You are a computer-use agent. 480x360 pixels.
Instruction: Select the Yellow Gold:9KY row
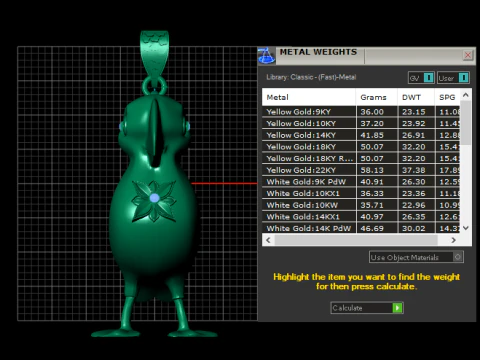[x=361, y=112]
